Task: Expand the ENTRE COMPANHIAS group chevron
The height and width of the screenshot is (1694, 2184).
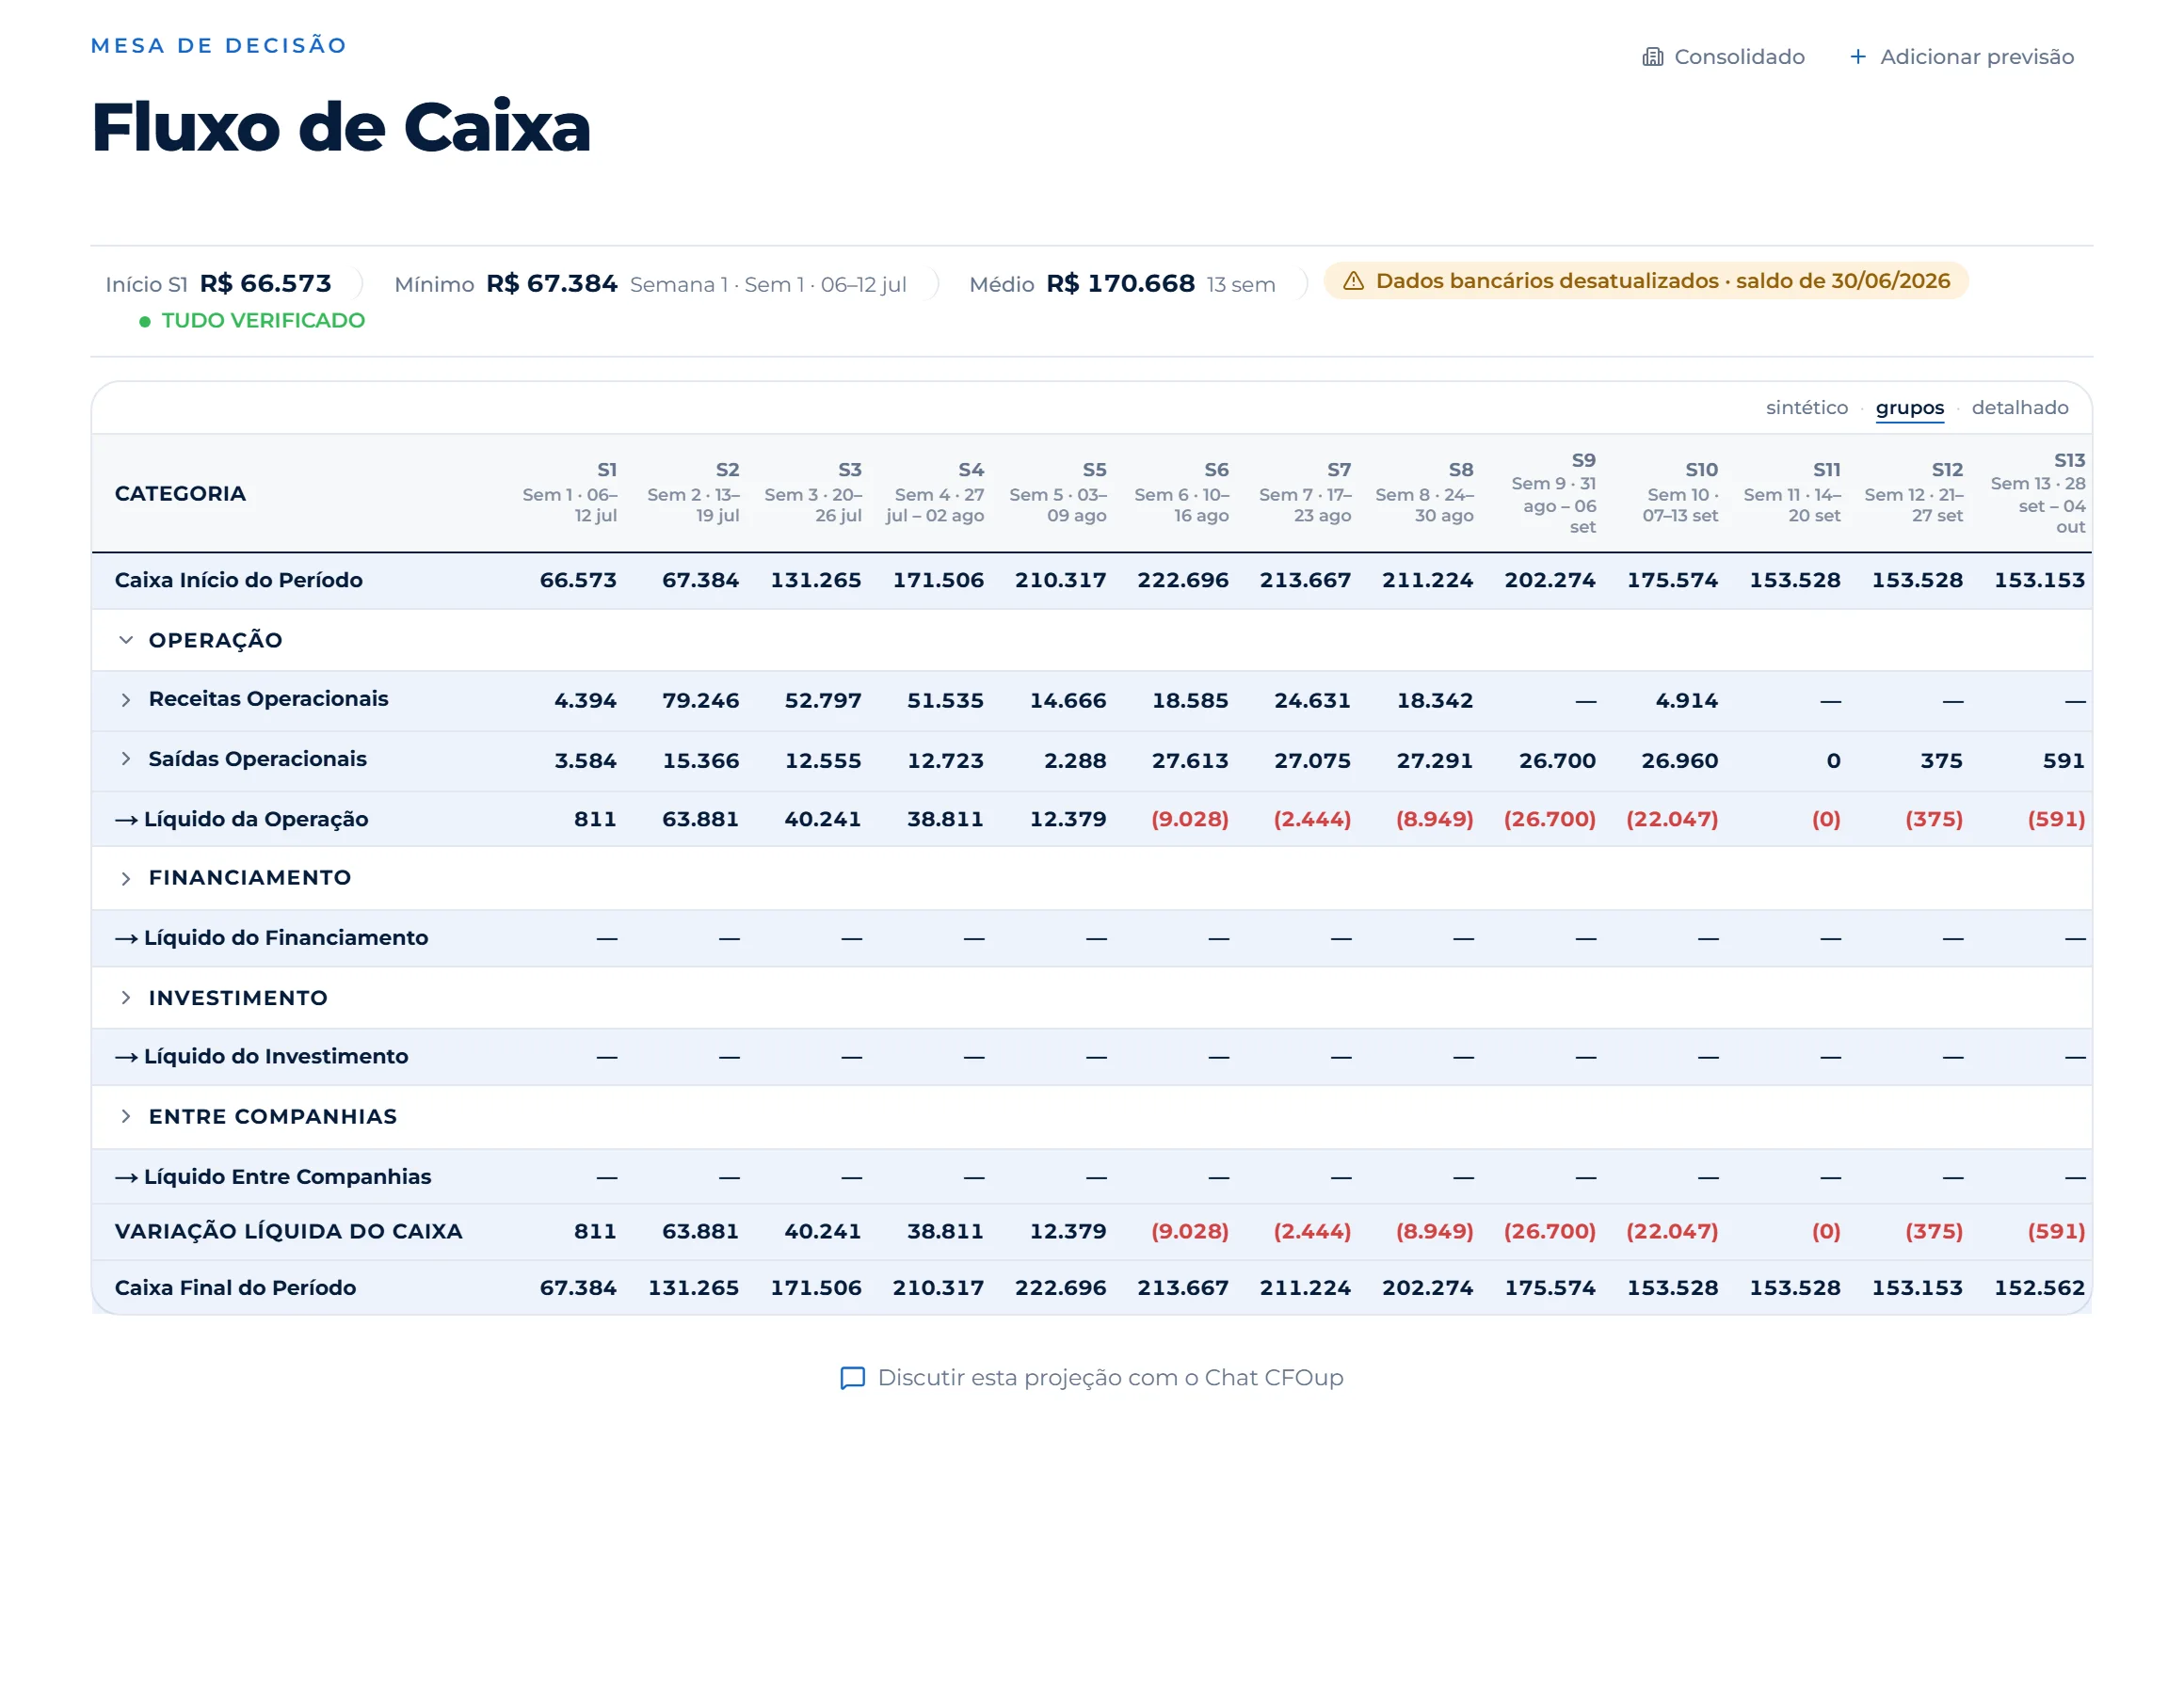Action: pyautogui.click(x=126, y=1116)
